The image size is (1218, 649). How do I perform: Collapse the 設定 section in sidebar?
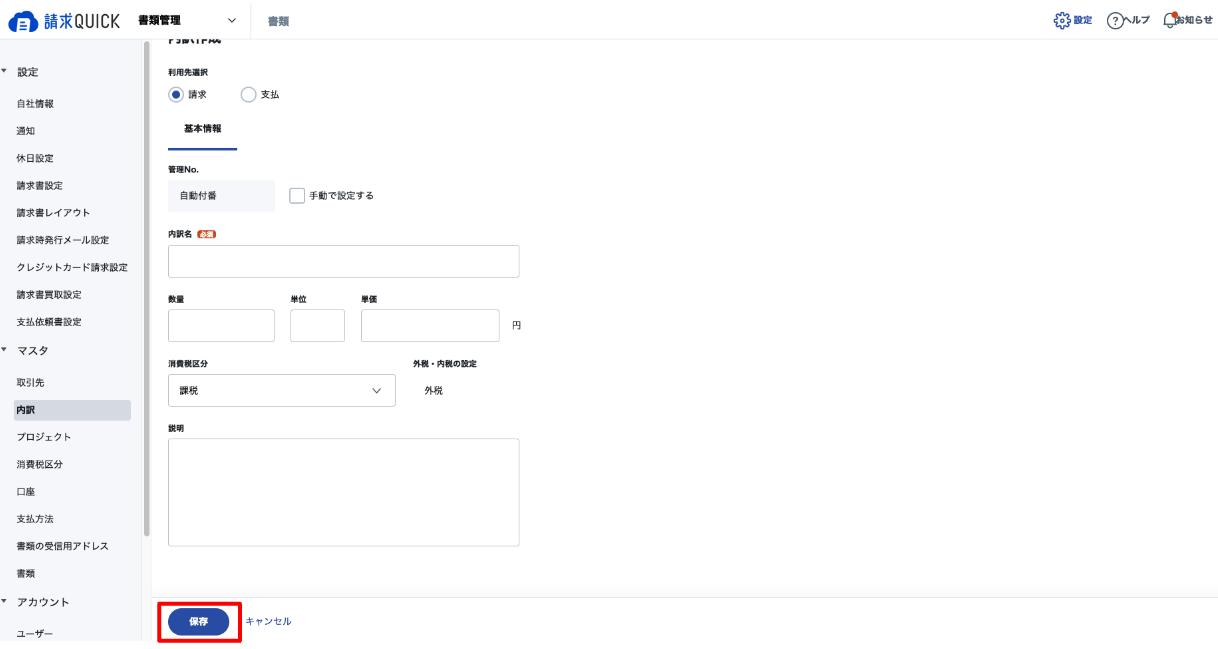tap(4, 72)
